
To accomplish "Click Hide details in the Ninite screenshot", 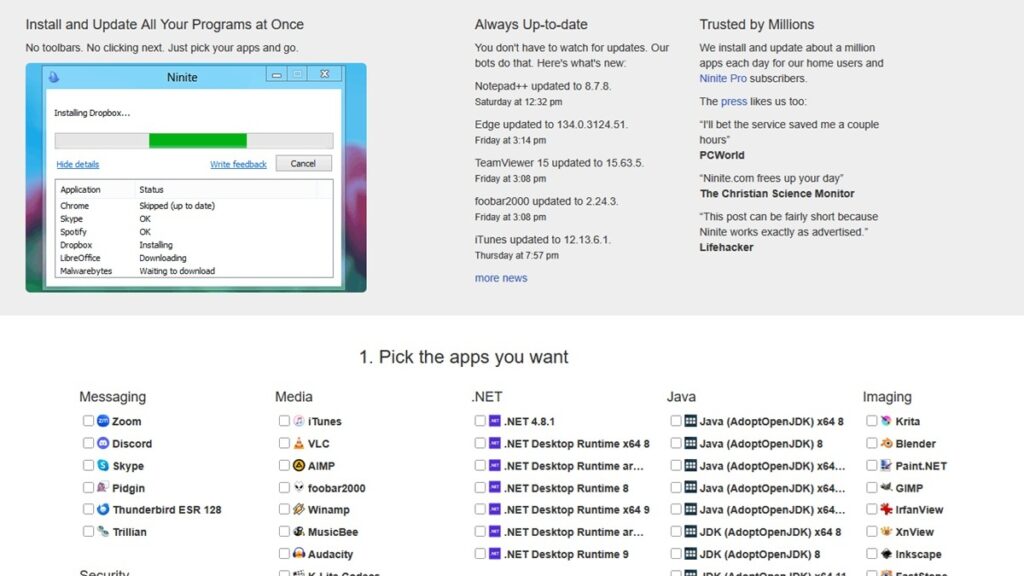I will (x=78, y=165).
